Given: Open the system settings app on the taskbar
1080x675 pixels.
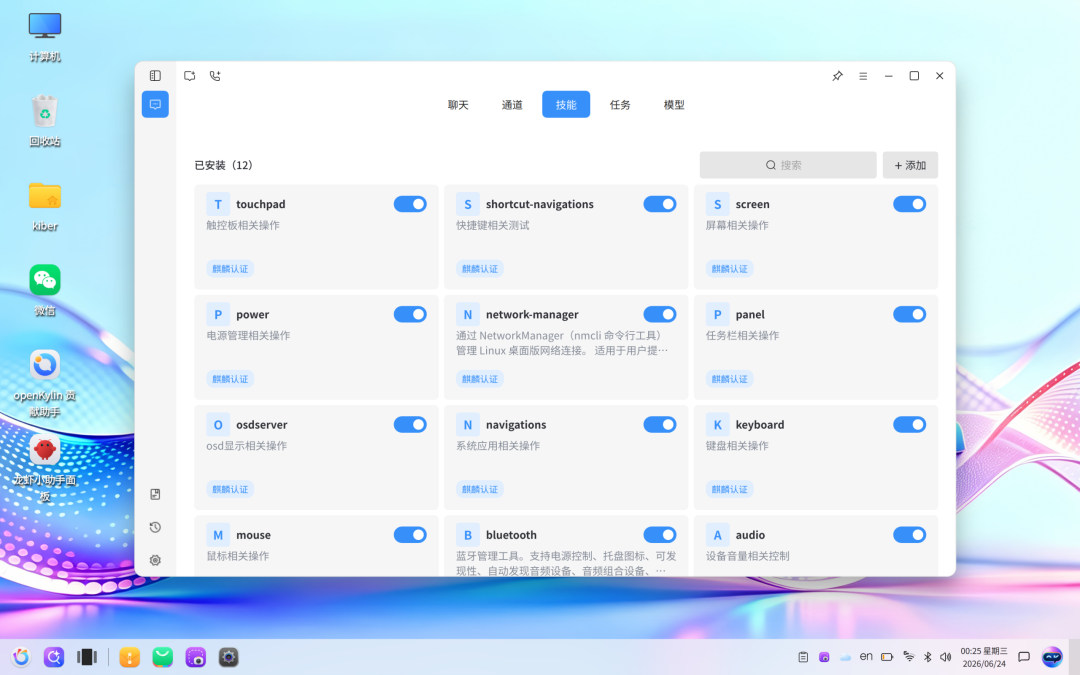Looking at the screenshot, I should (x=229, y=657).
